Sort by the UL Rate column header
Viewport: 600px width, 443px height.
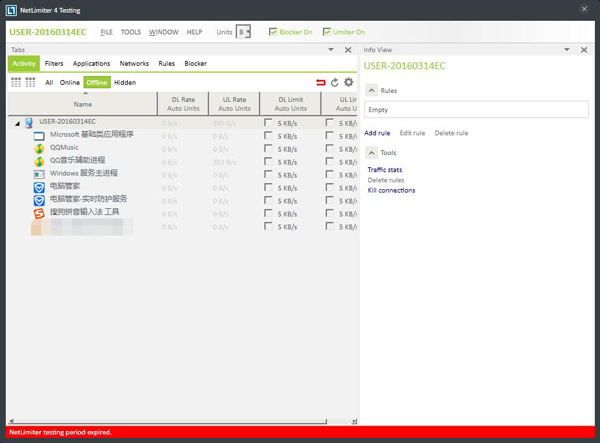pos(234,104)
